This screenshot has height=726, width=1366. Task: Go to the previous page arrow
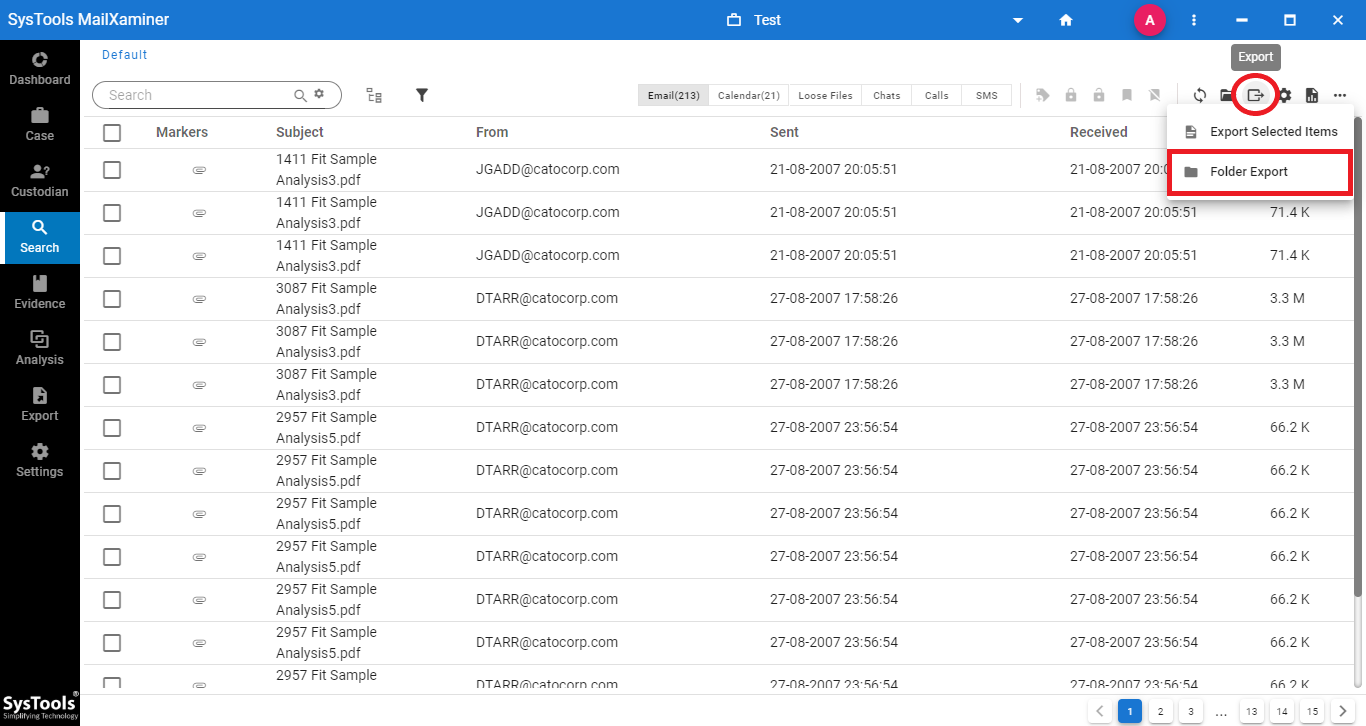point(1100,712)
